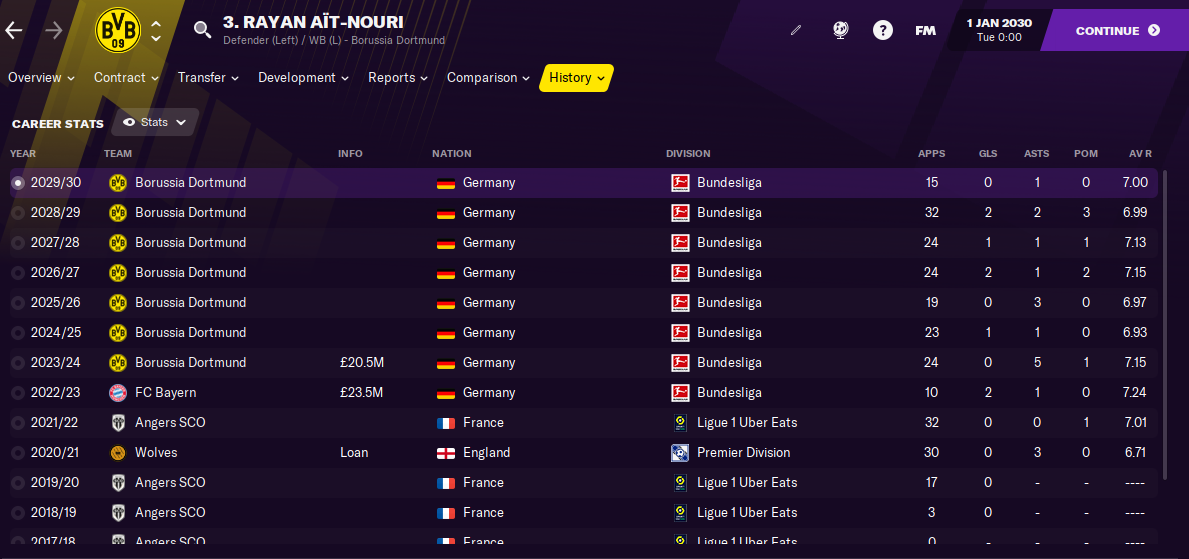Open the Comparison tab
This screenshot has width=1189, height=559.
pyautogui.click(x=488, y=77)
